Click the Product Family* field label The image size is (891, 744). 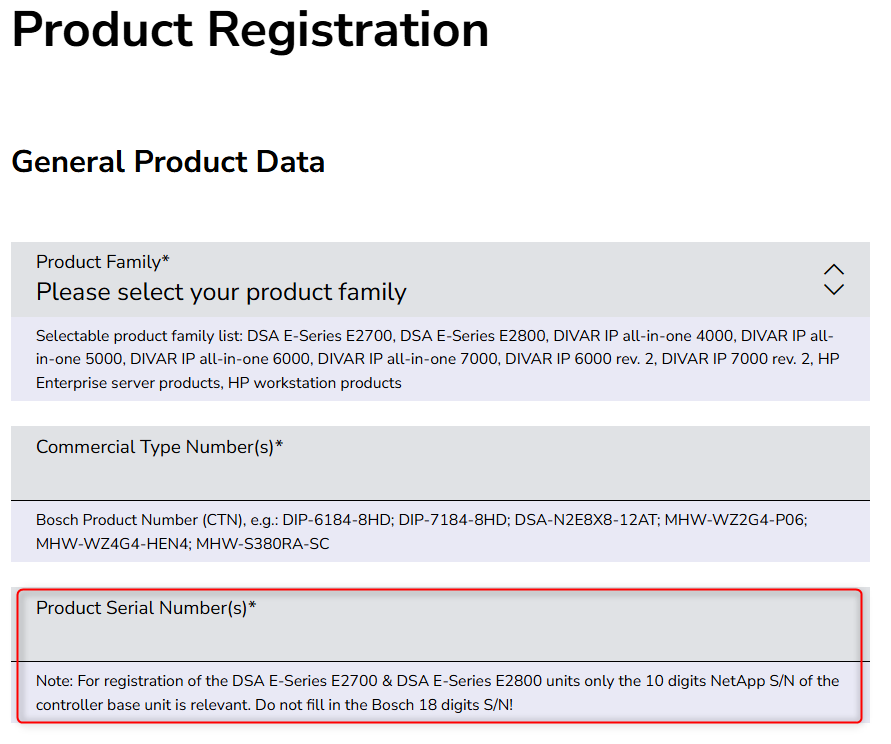click(x=102, y=262)
